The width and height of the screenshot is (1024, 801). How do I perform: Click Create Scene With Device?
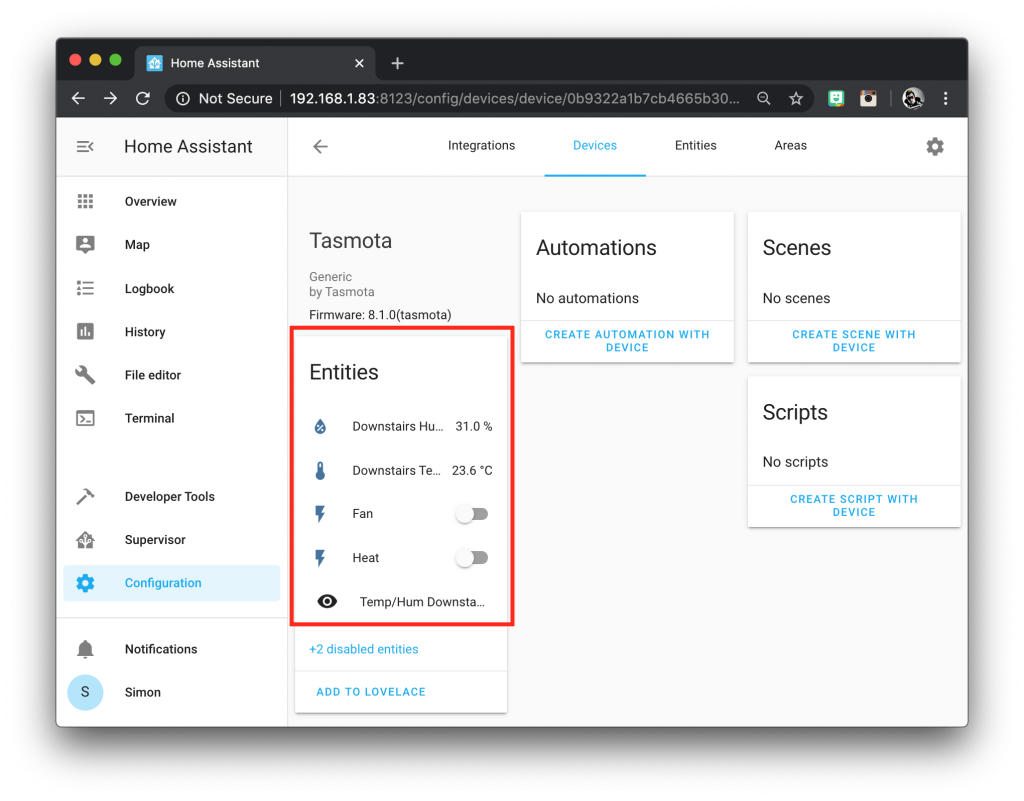(854, 341)
